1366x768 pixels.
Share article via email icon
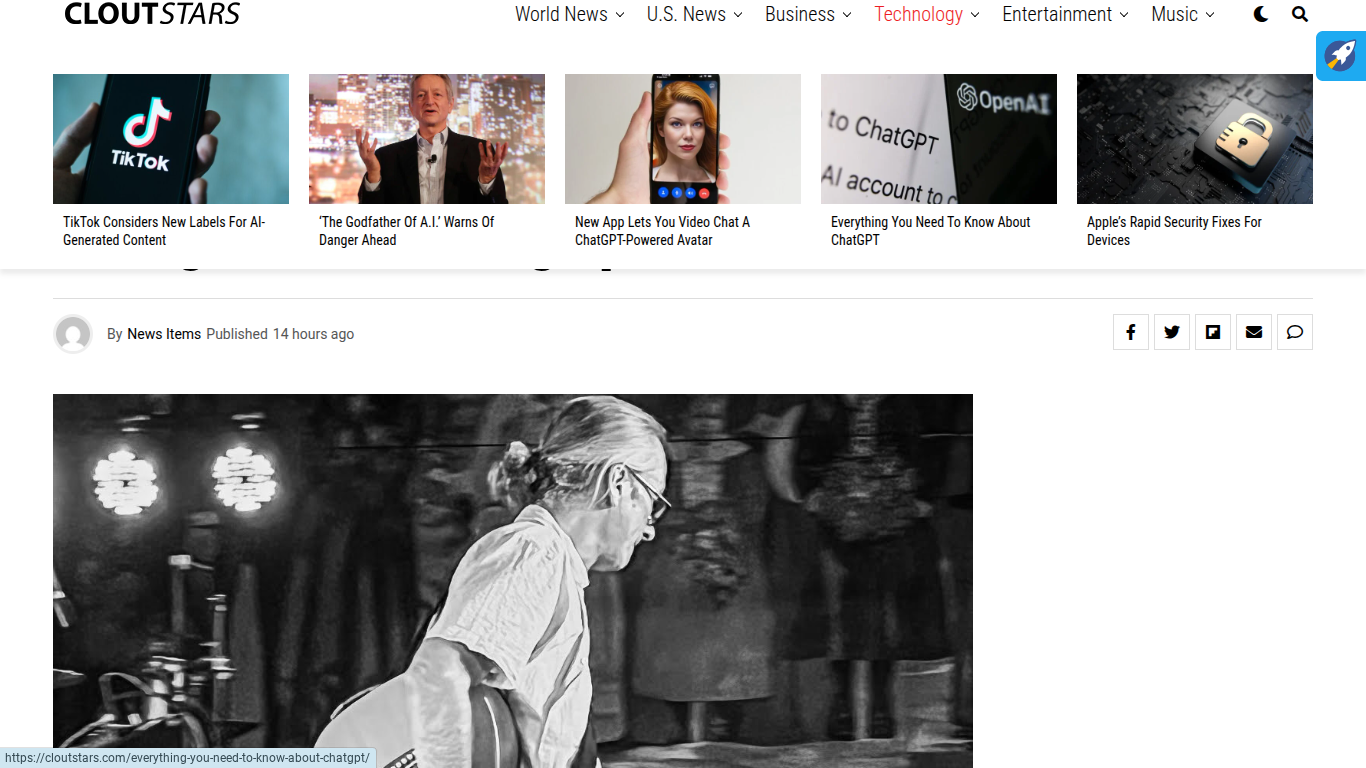1254,332
